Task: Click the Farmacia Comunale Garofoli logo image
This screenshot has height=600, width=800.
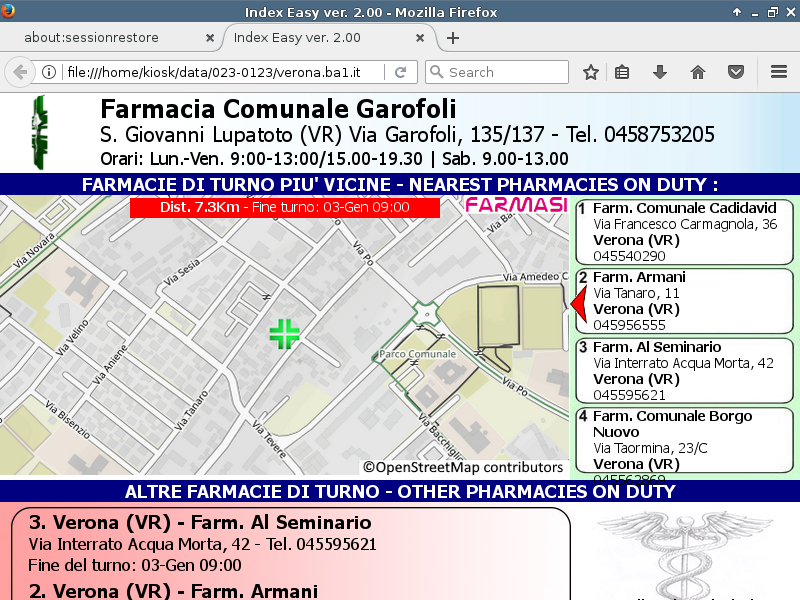Action: pyautogui.click(x=40, y=132)
